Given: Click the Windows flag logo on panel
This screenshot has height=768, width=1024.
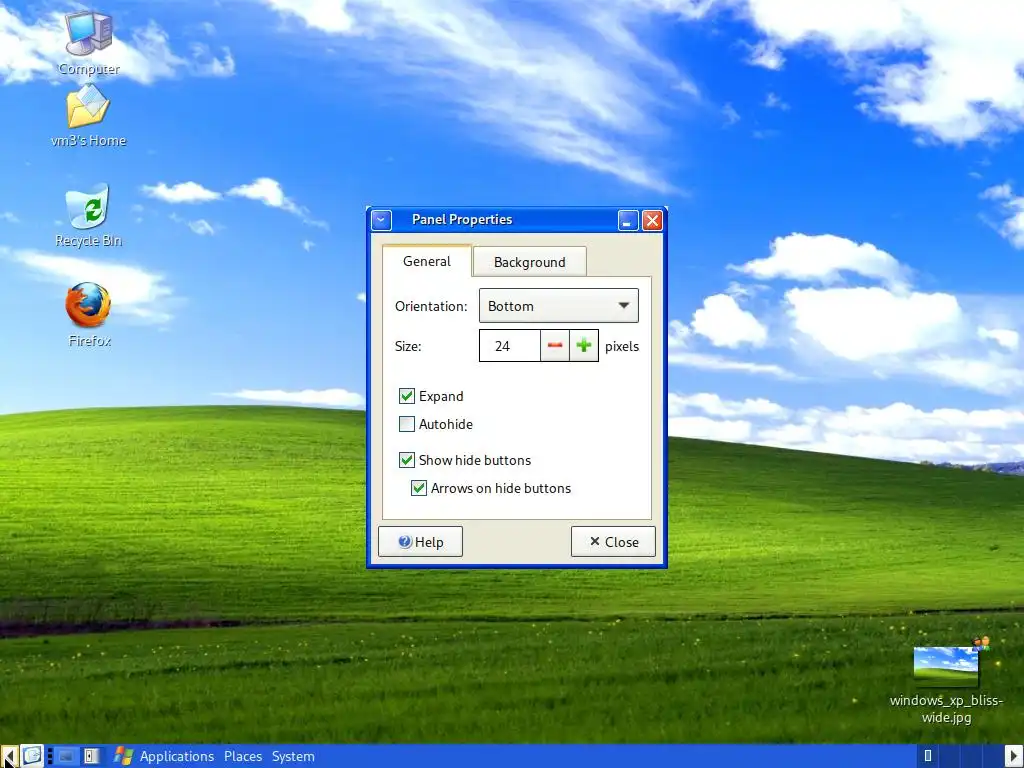Looking at the screenshot, I should coord(123,756).
